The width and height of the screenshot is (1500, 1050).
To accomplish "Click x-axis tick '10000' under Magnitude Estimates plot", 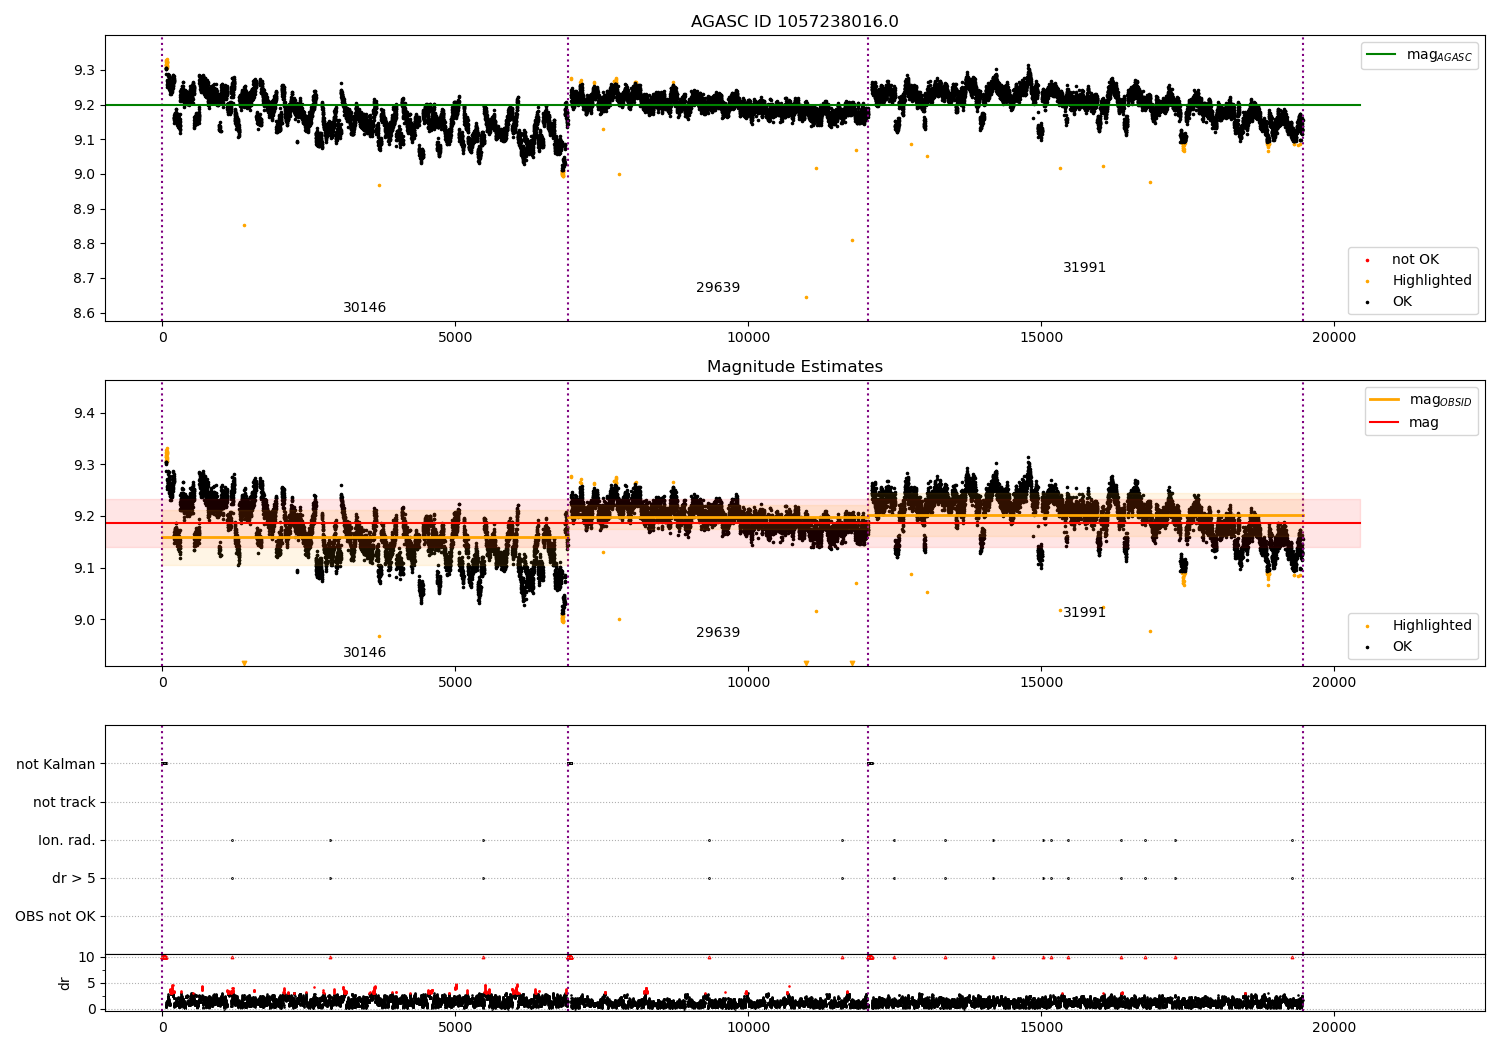I will click(x=748, y=683).
